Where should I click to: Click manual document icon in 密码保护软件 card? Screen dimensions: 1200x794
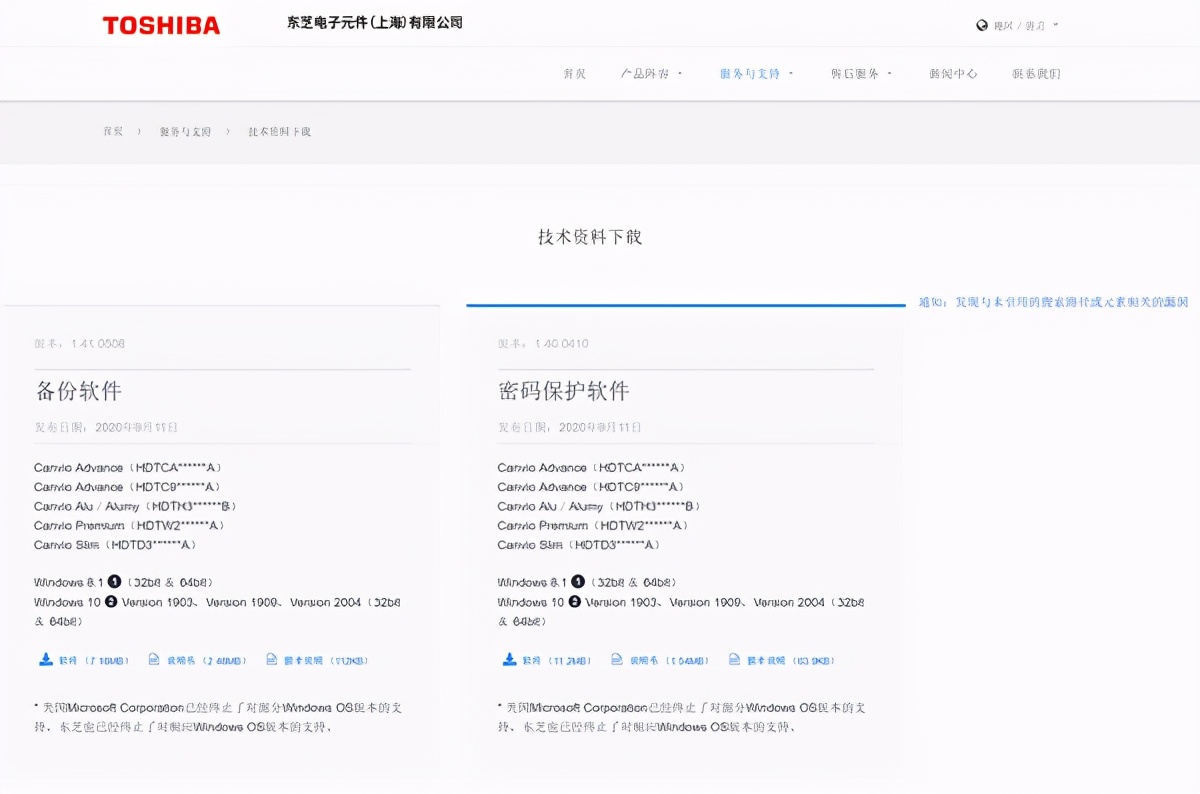617,659
